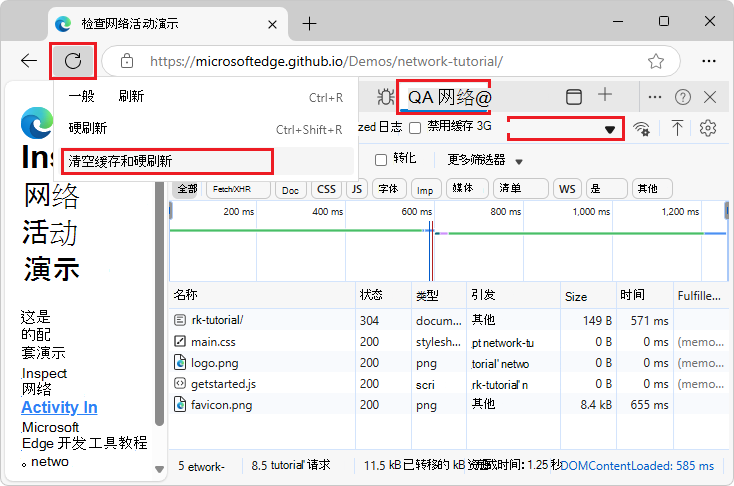The image size is (734, 486).
Task: Select the favicon.png request name
Action: click(x=221, y=405)
